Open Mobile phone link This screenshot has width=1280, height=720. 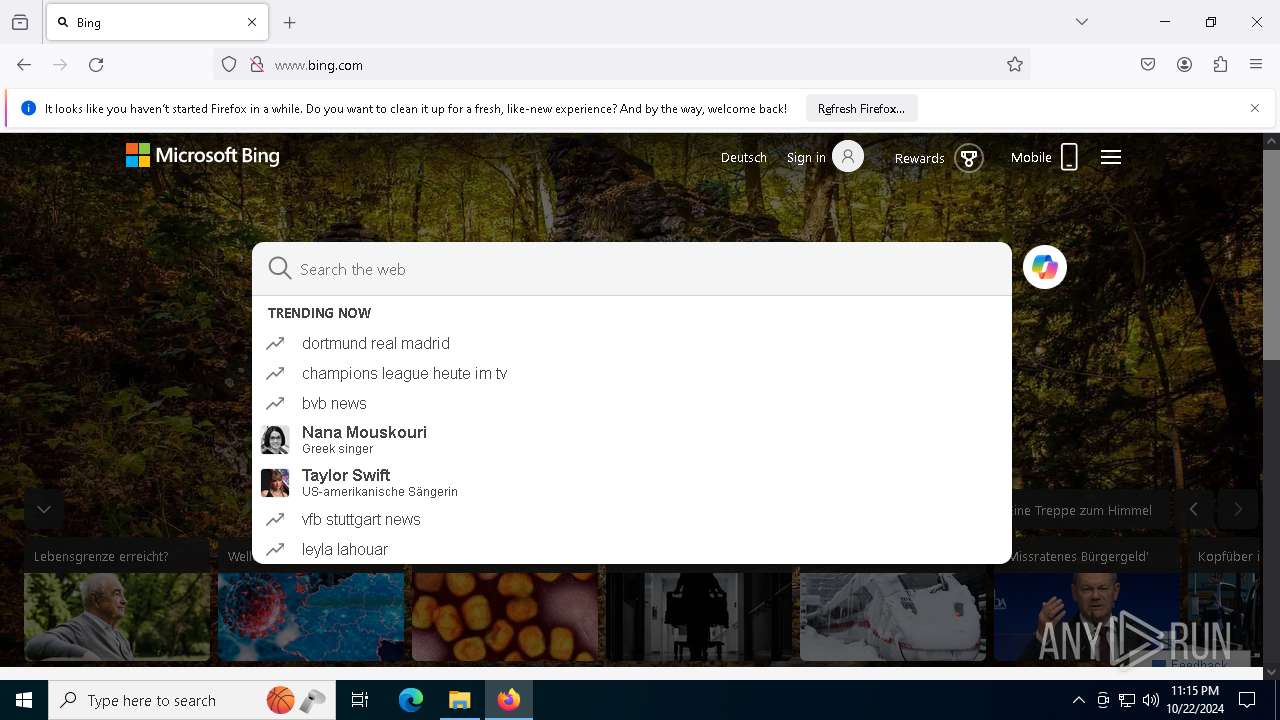(1045, 157)
